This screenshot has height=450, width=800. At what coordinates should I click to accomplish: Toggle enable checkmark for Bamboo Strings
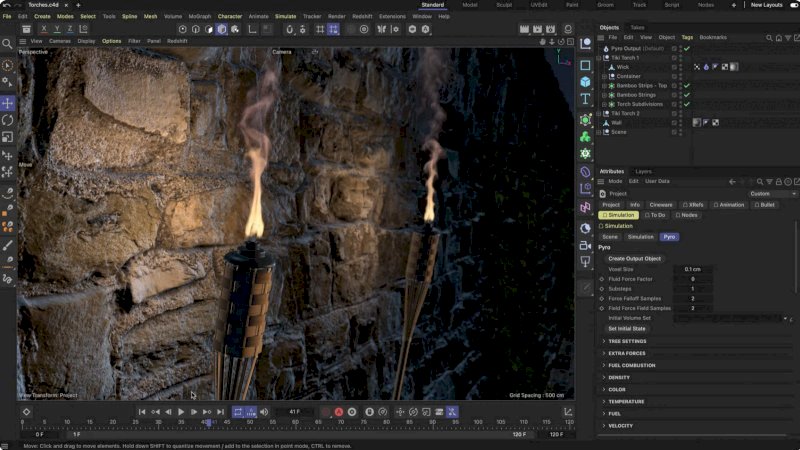click(x=687, y=95)
